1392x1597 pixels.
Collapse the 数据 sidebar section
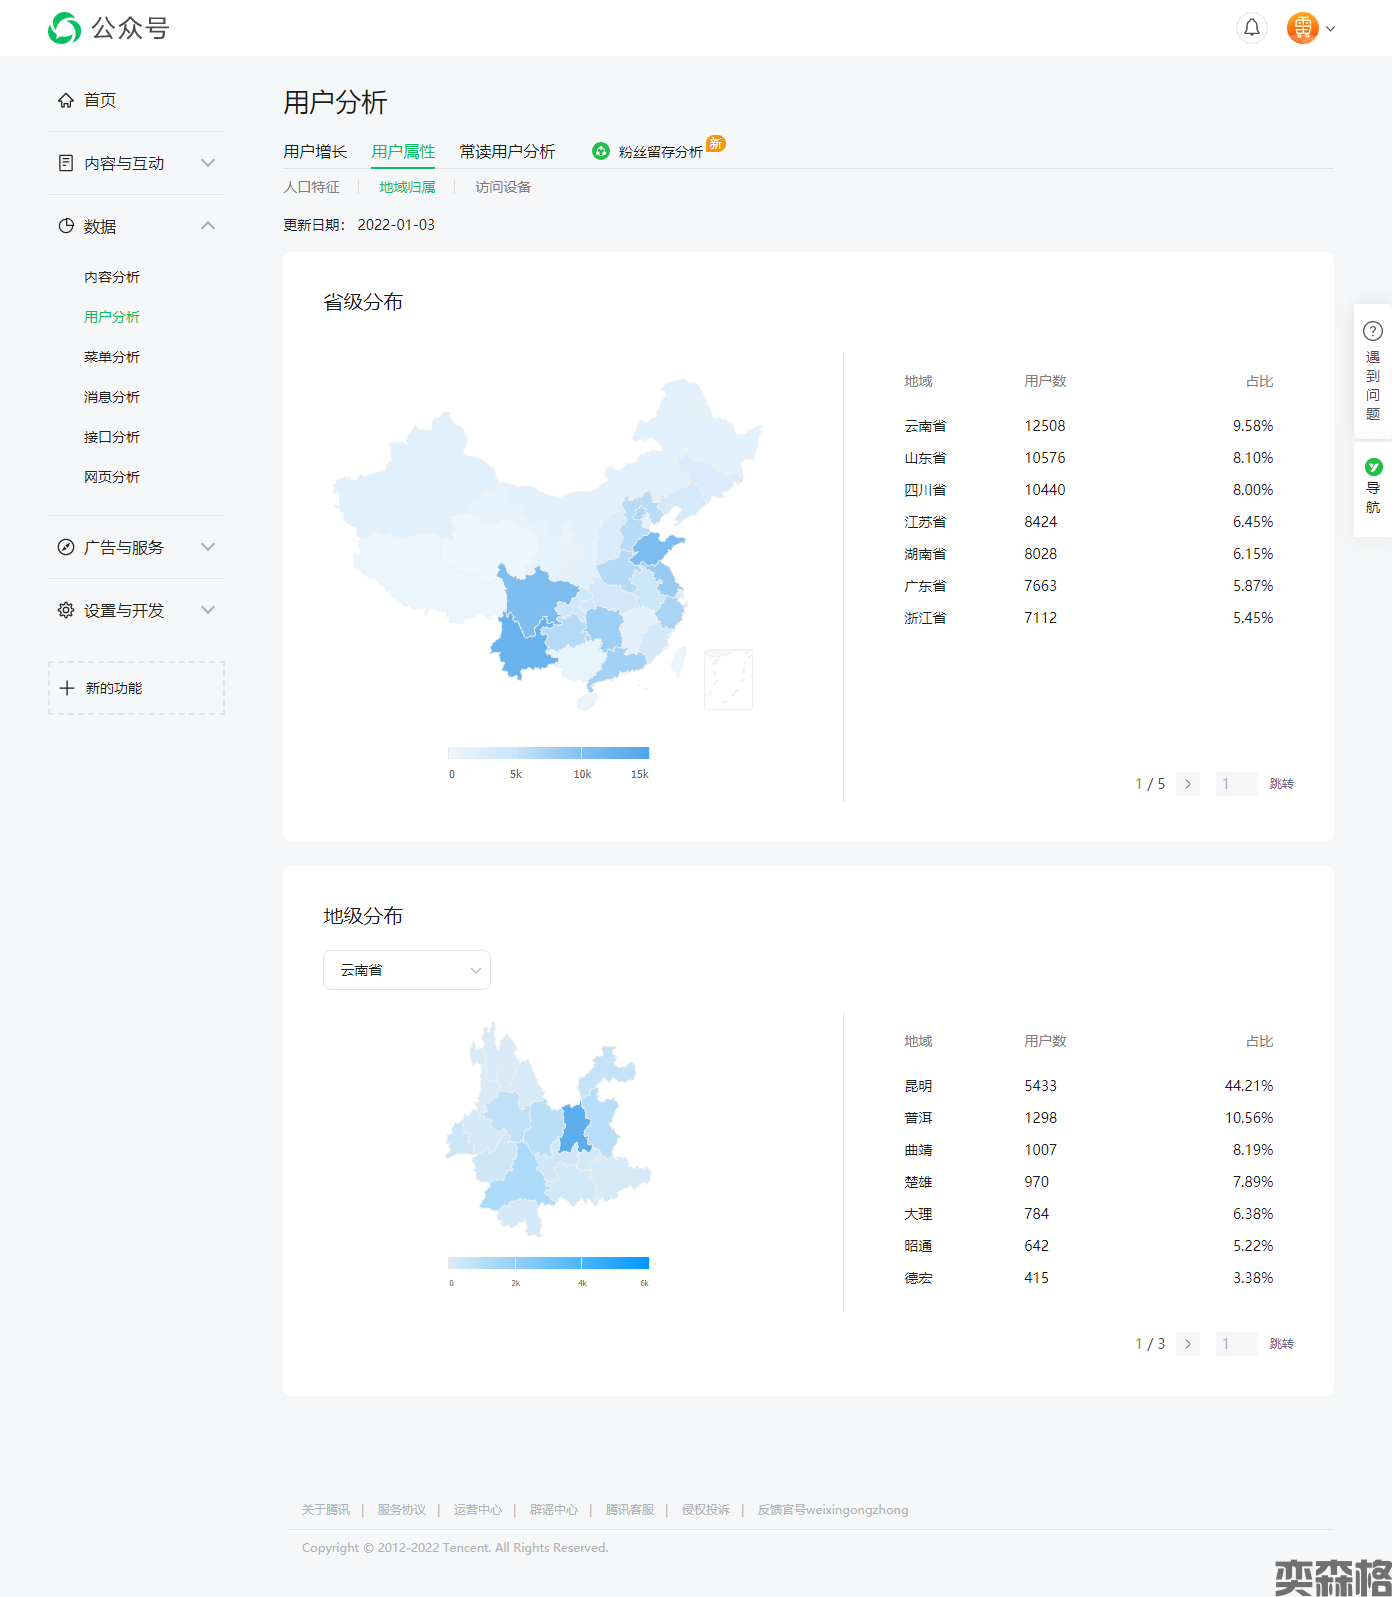click(207, 226)
